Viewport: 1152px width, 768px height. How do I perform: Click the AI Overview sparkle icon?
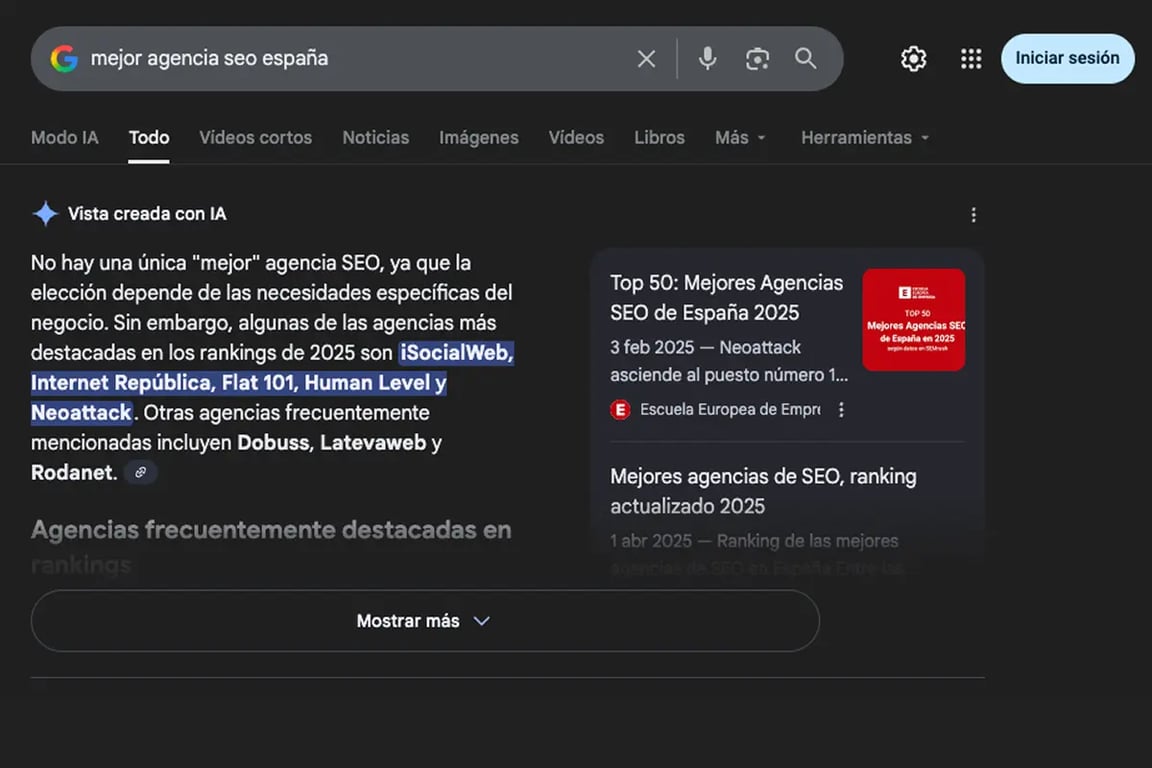[44, 213]
